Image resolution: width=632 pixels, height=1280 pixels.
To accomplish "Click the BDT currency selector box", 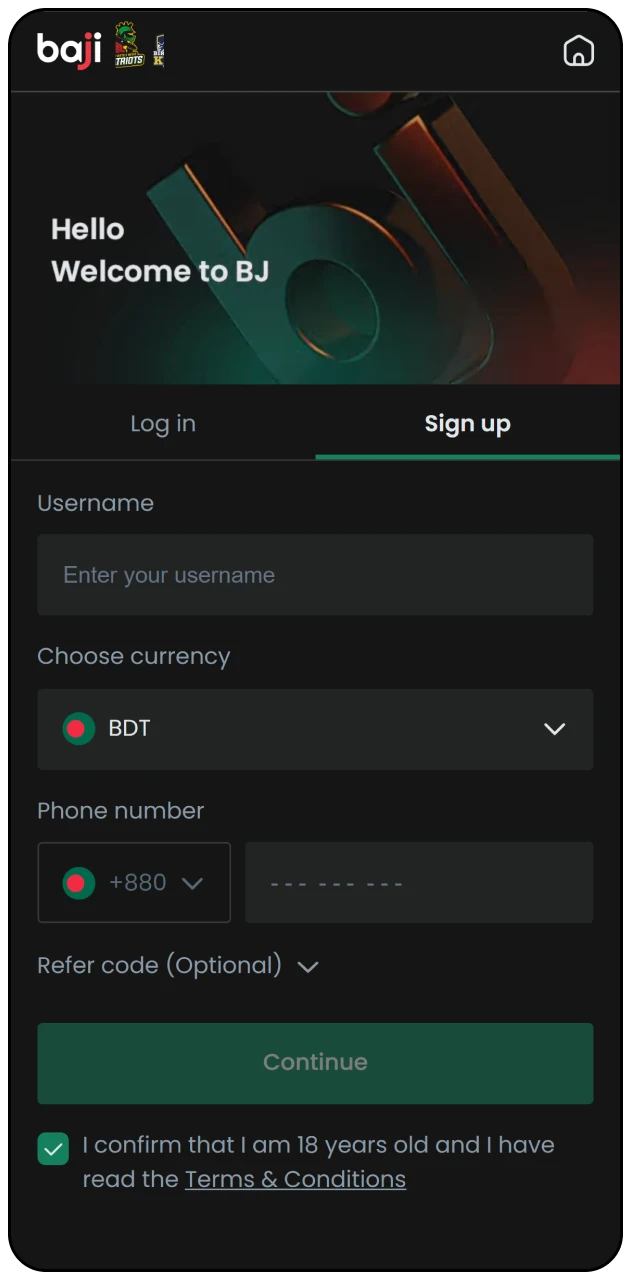I will click(x=315, y=729).
